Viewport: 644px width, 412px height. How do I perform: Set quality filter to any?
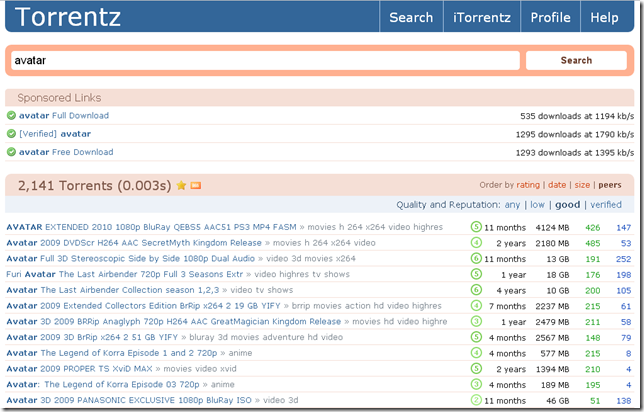[512, 205]
